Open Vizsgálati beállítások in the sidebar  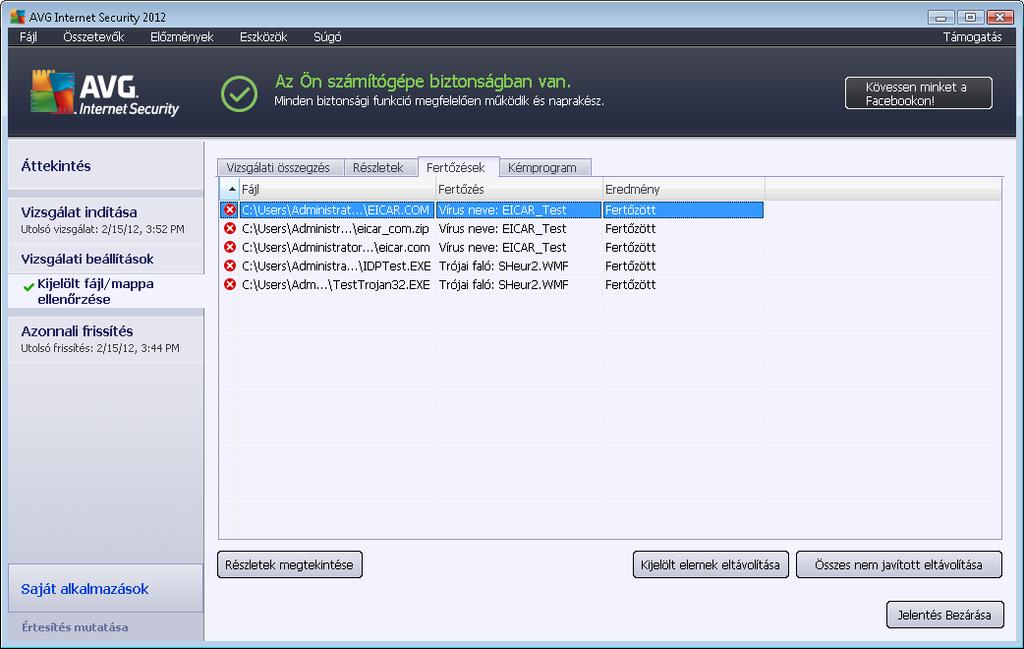(106, 259)
